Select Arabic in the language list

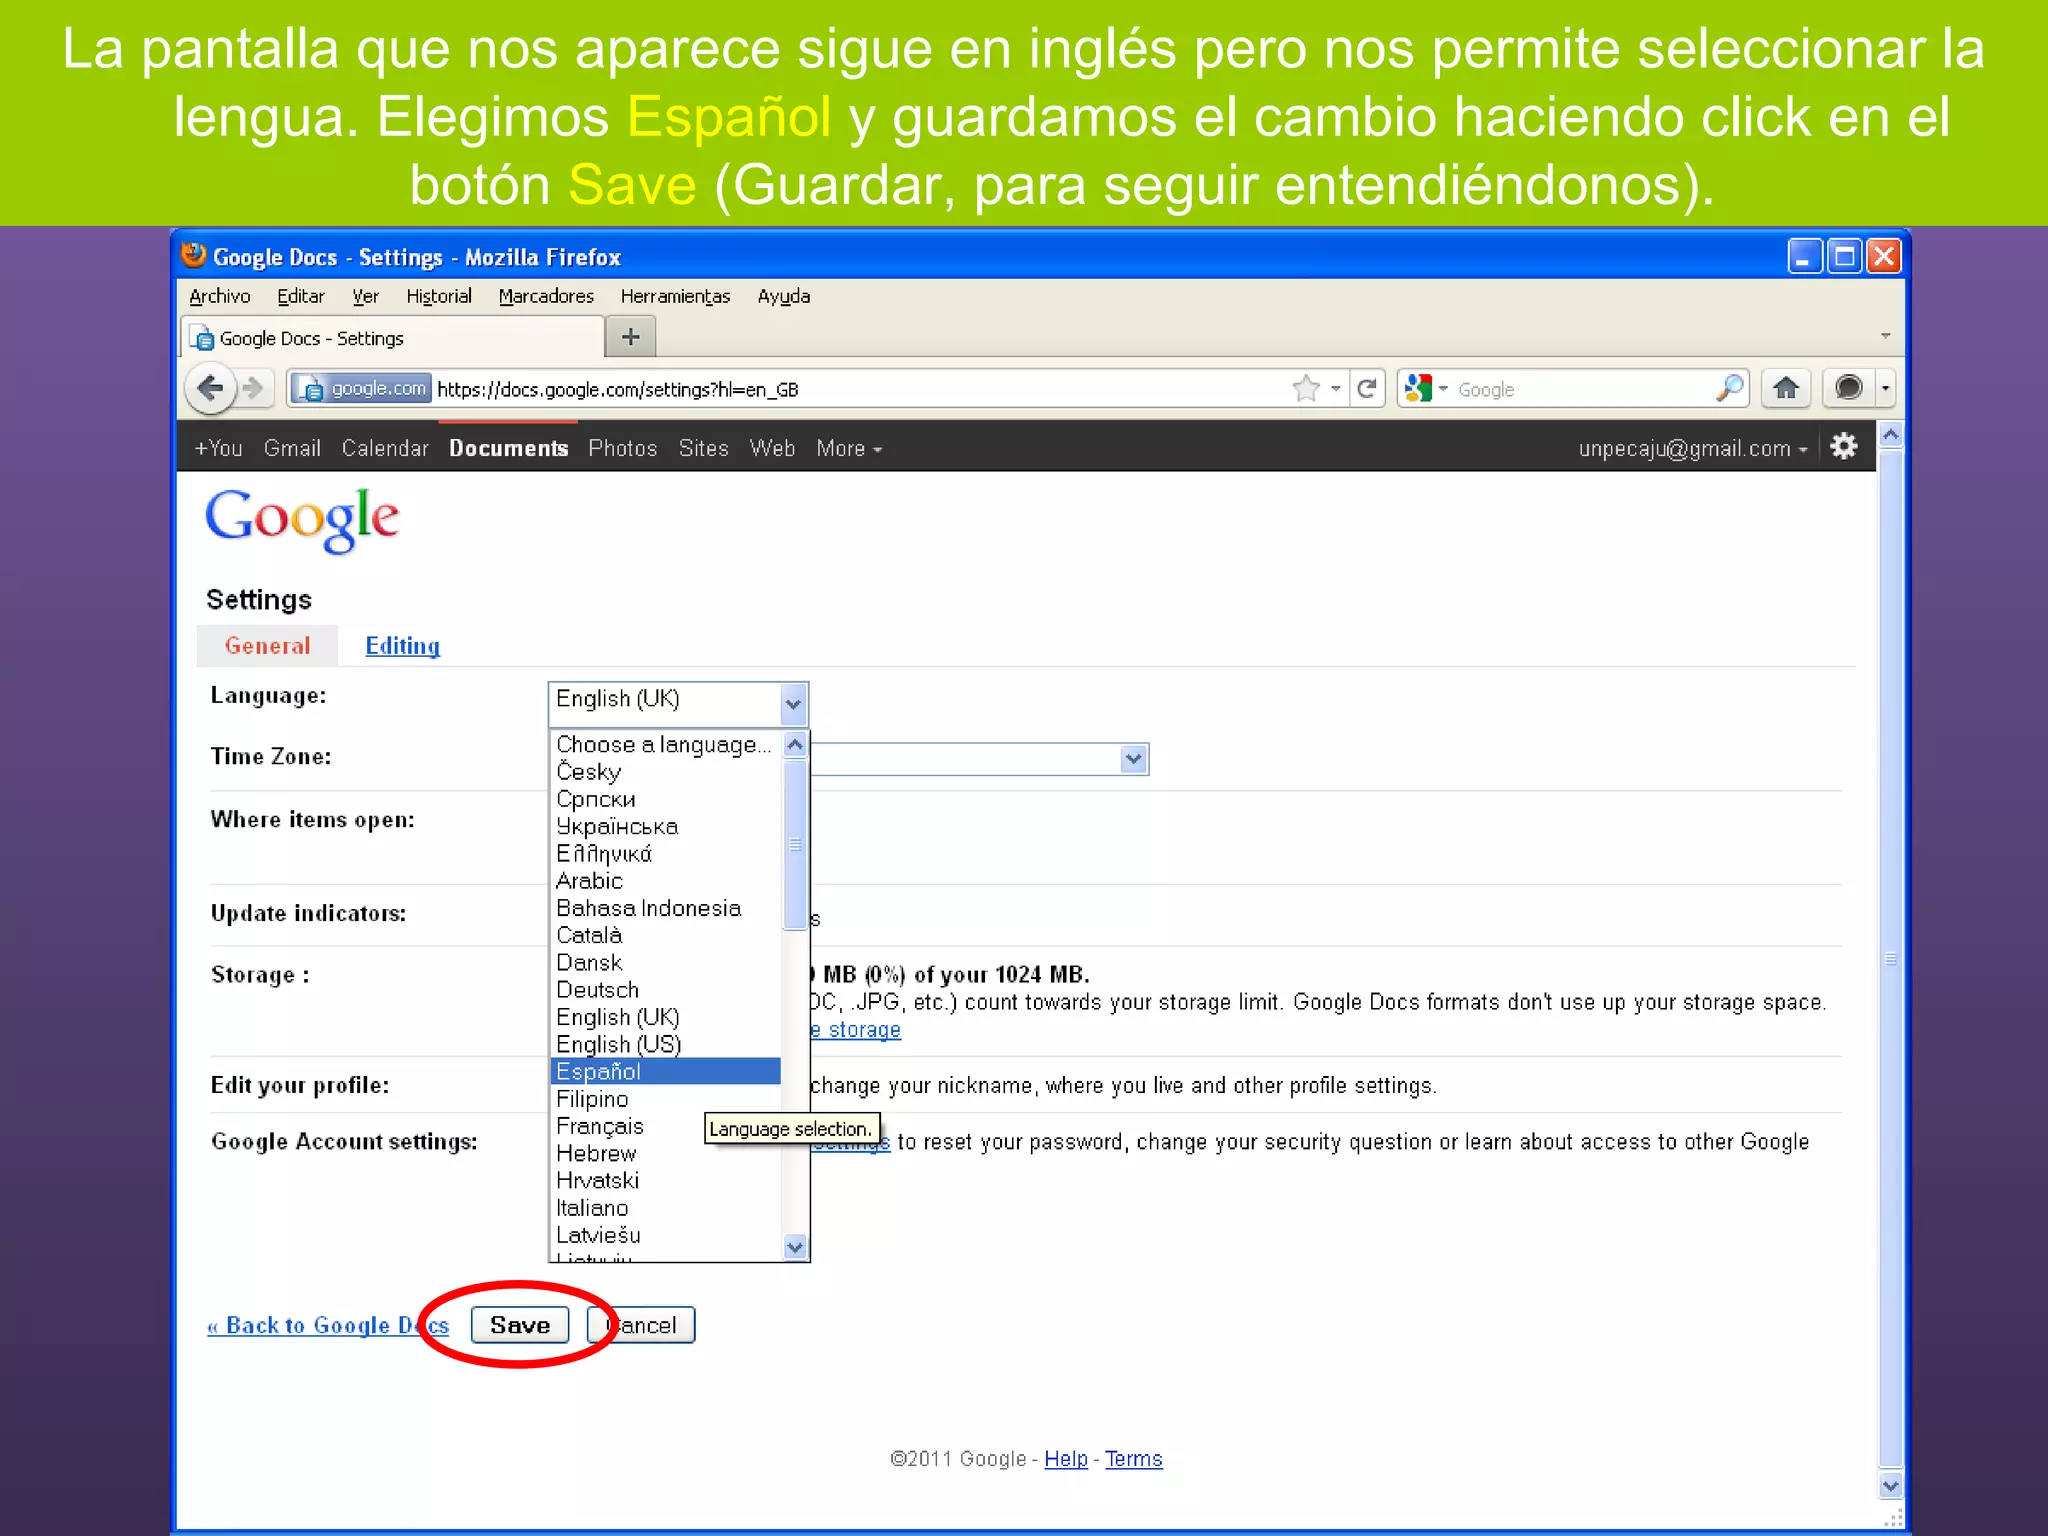click(x=666, y=881)
